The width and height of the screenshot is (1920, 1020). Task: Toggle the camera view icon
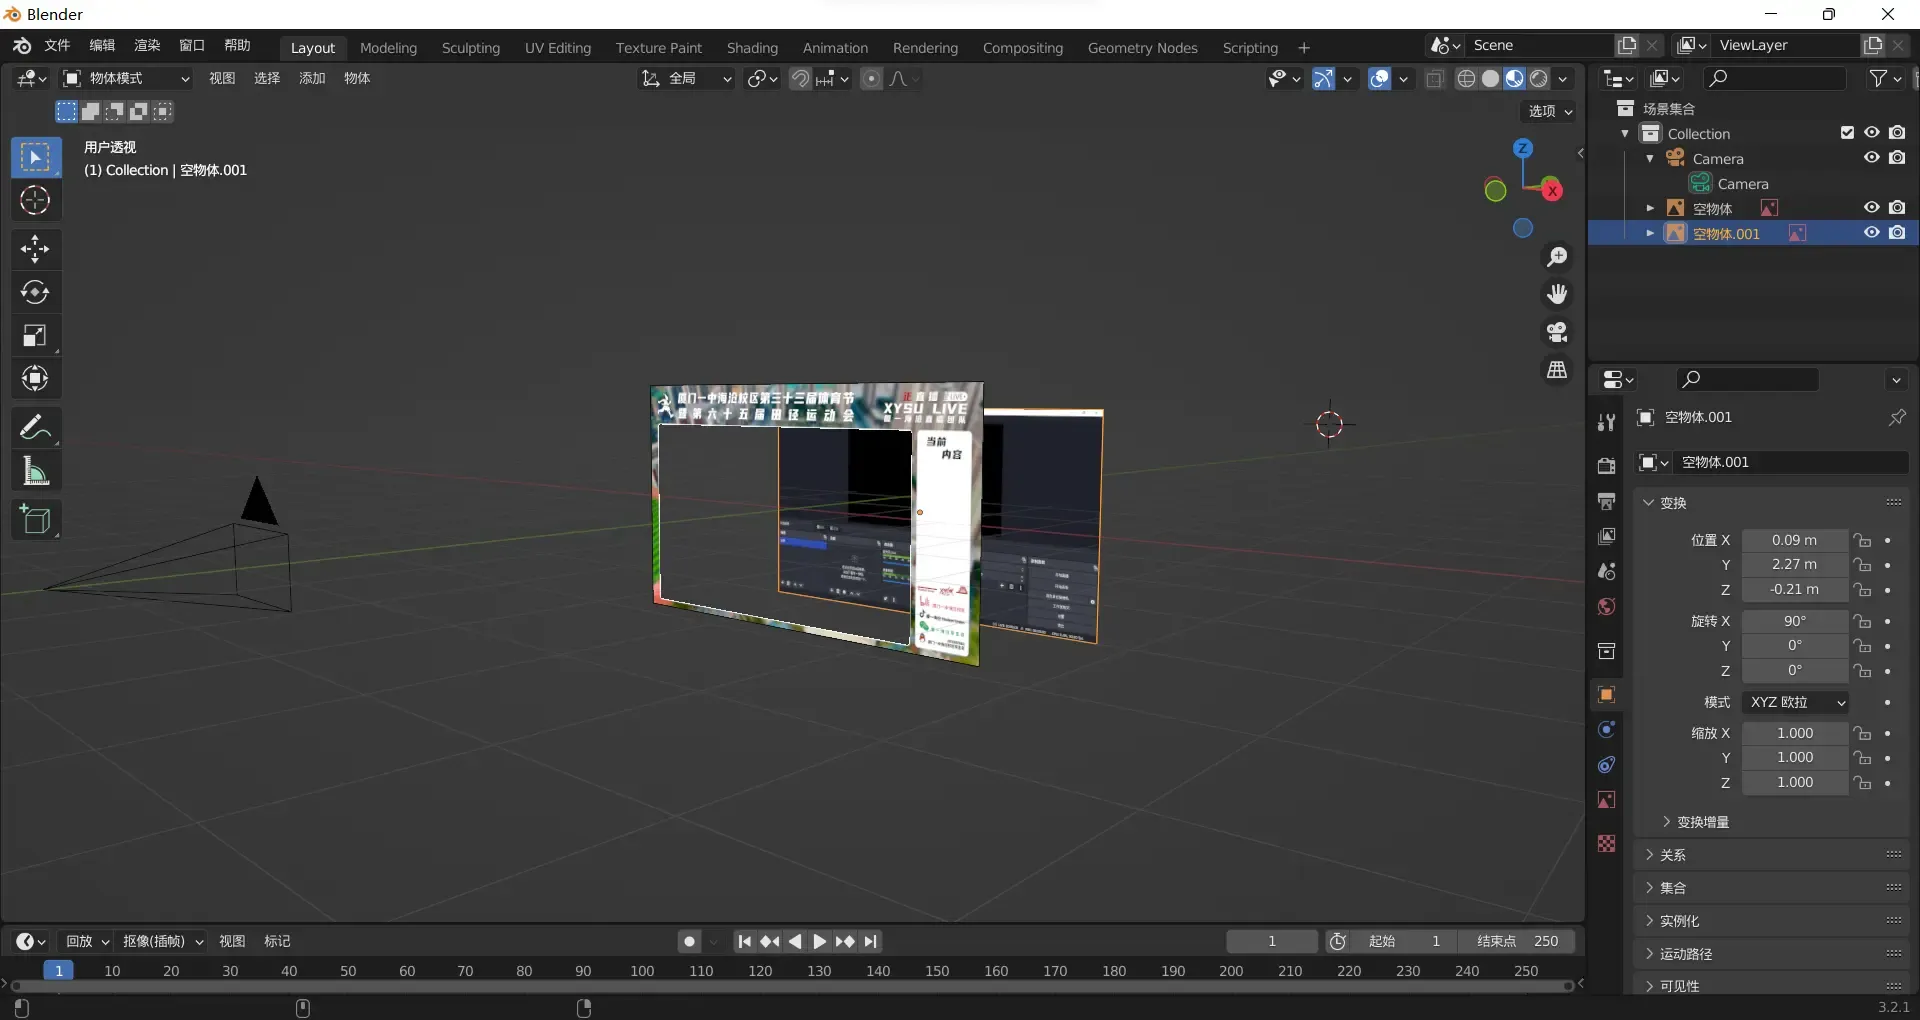pyautogui.click(x=1557, y=332)
